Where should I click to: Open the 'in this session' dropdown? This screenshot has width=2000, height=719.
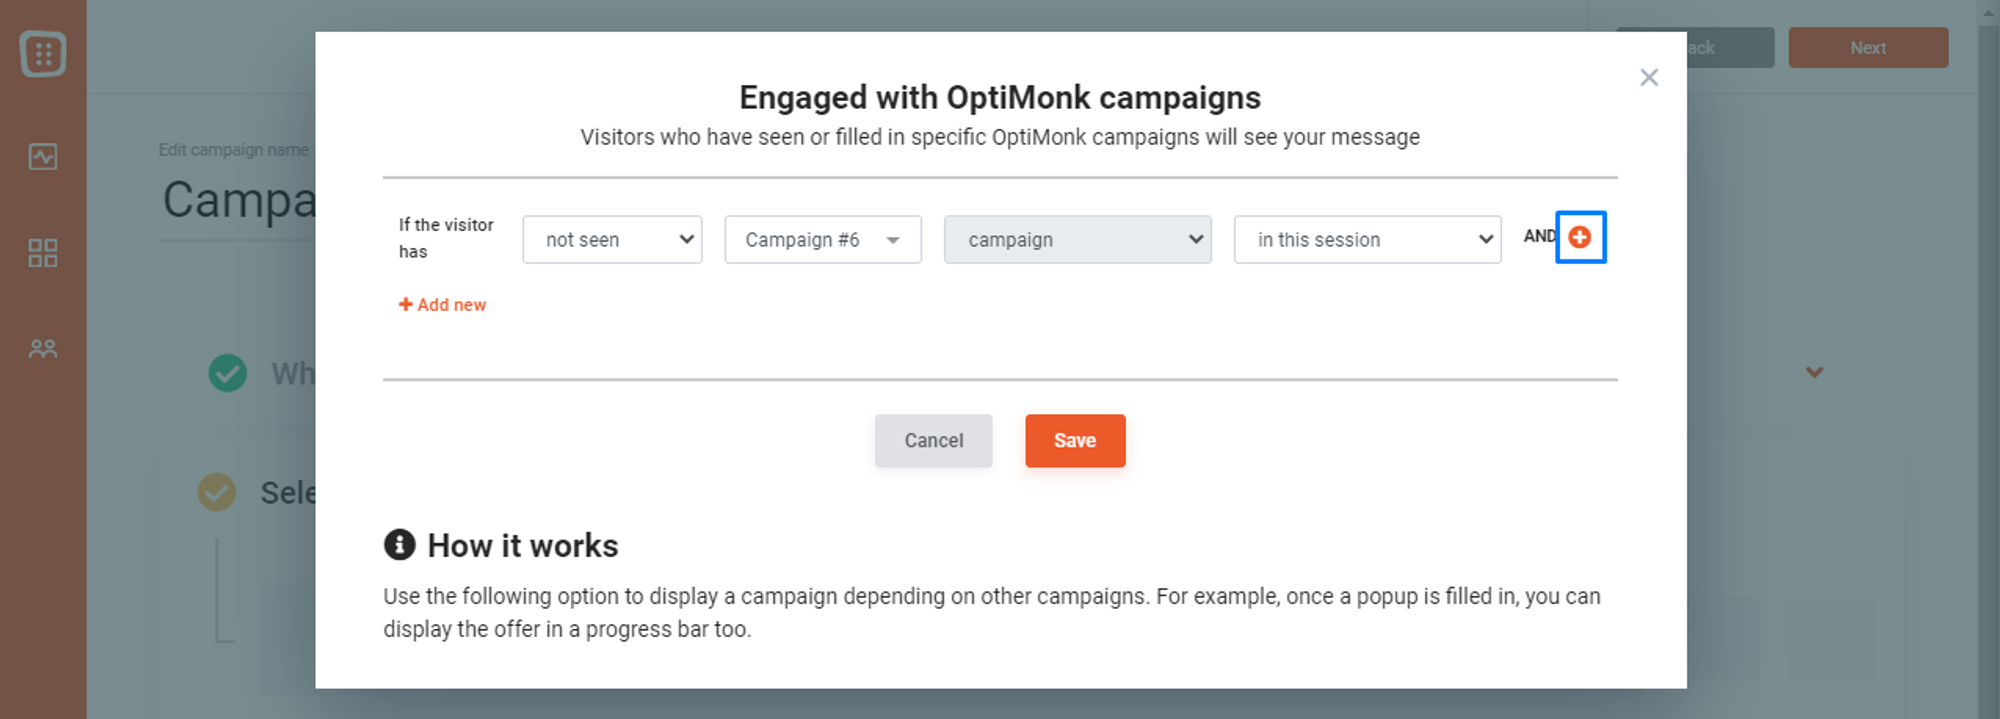tap(1368, 240)
